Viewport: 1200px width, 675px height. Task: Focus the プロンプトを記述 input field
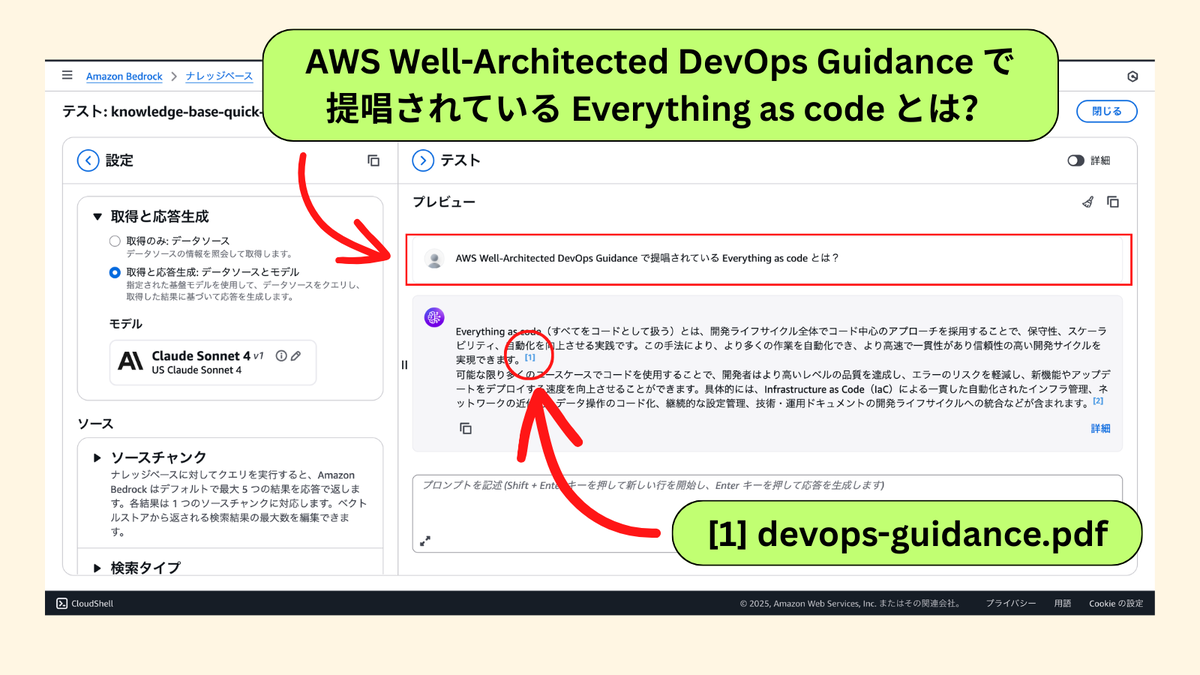point(767,513)
